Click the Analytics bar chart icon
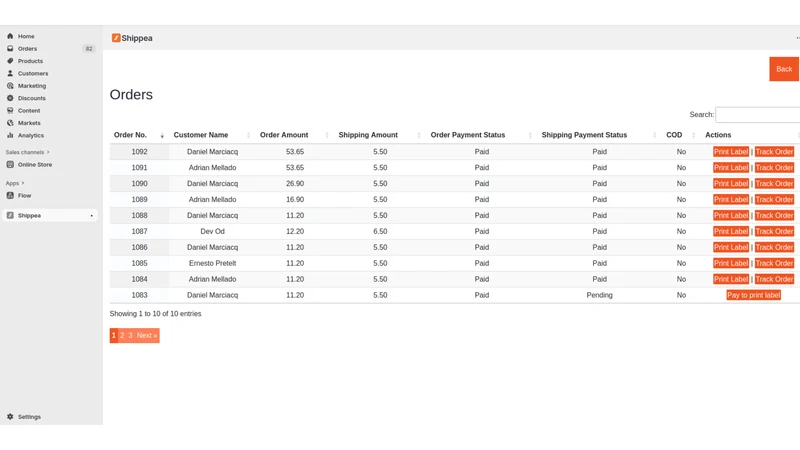This screenshot has height=450, width=800. coord(10,135)
